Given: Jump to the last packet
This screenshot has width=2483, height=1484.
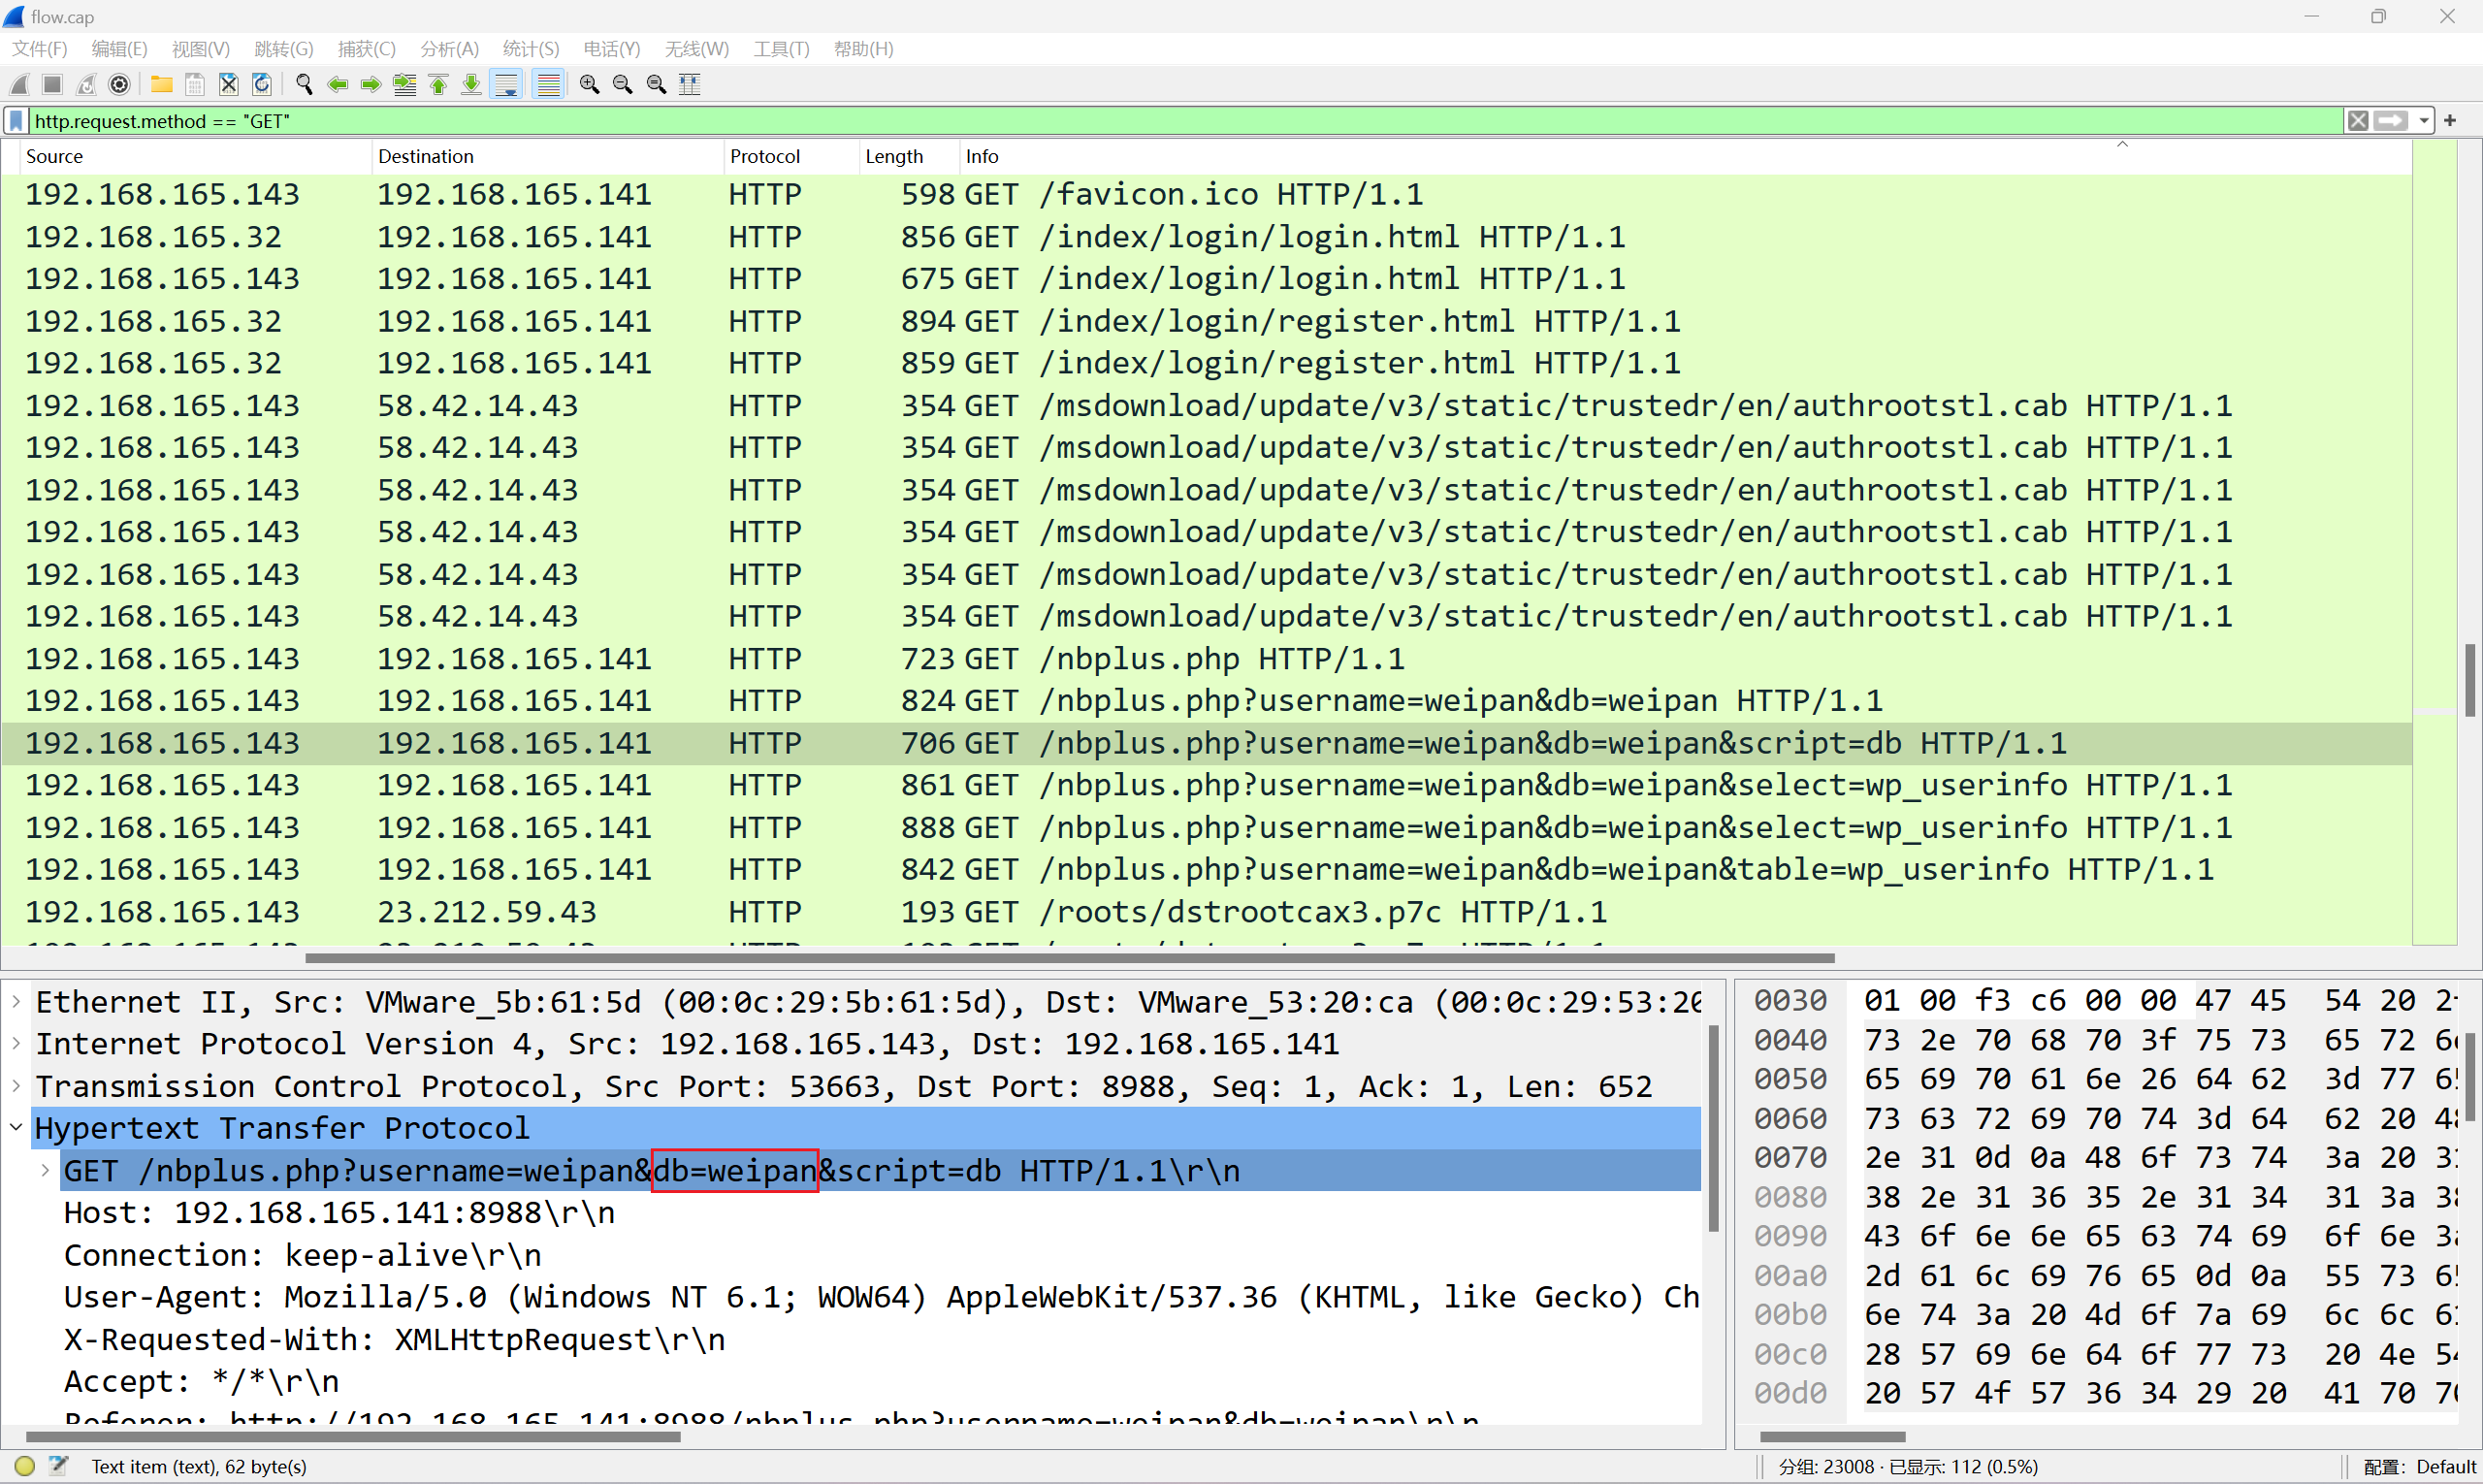Looking at the screenshot, I should pos(471,85).
